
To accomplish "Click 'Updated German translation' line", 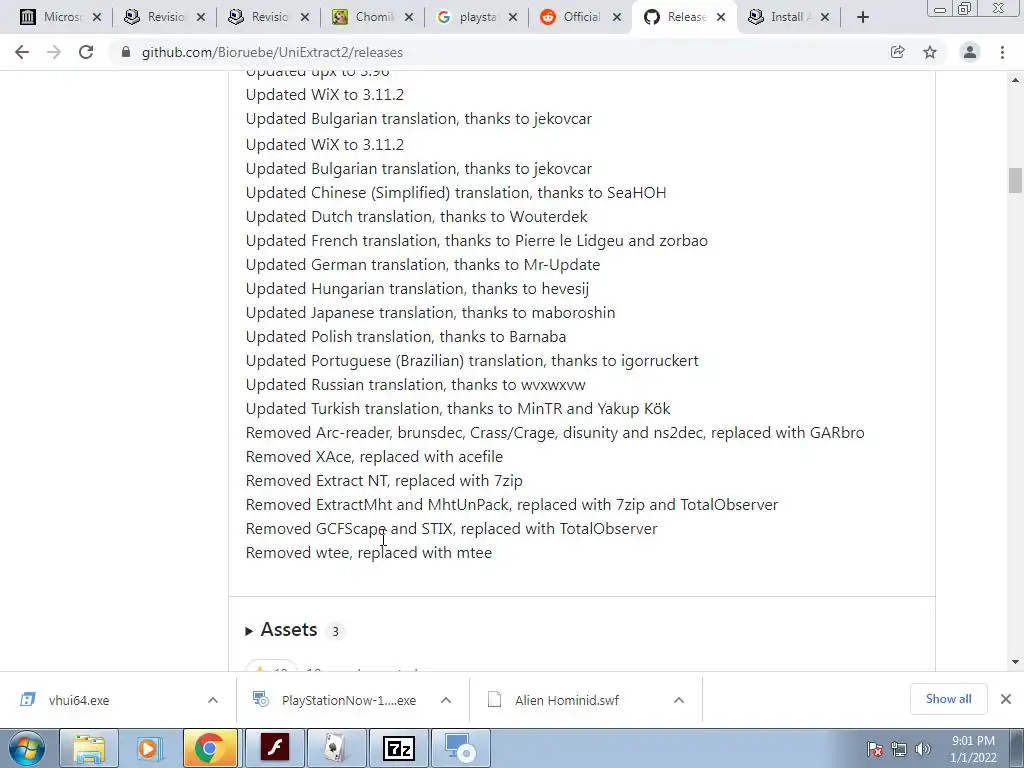I will click(423, 264).
